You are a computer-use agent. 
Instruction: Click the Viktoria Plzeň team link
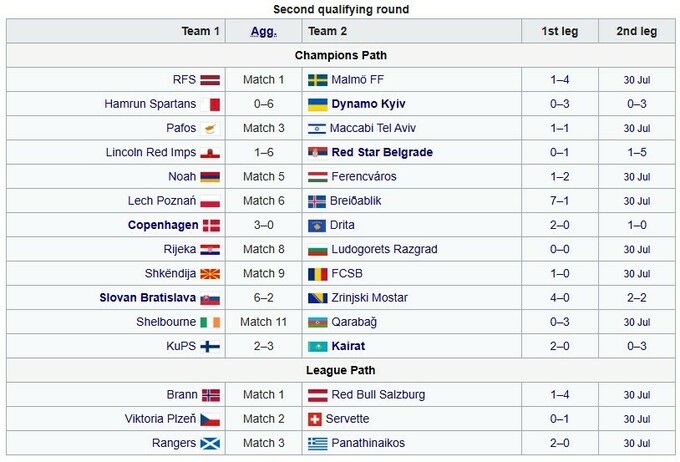pyautogui.click(x=160, y=419)
